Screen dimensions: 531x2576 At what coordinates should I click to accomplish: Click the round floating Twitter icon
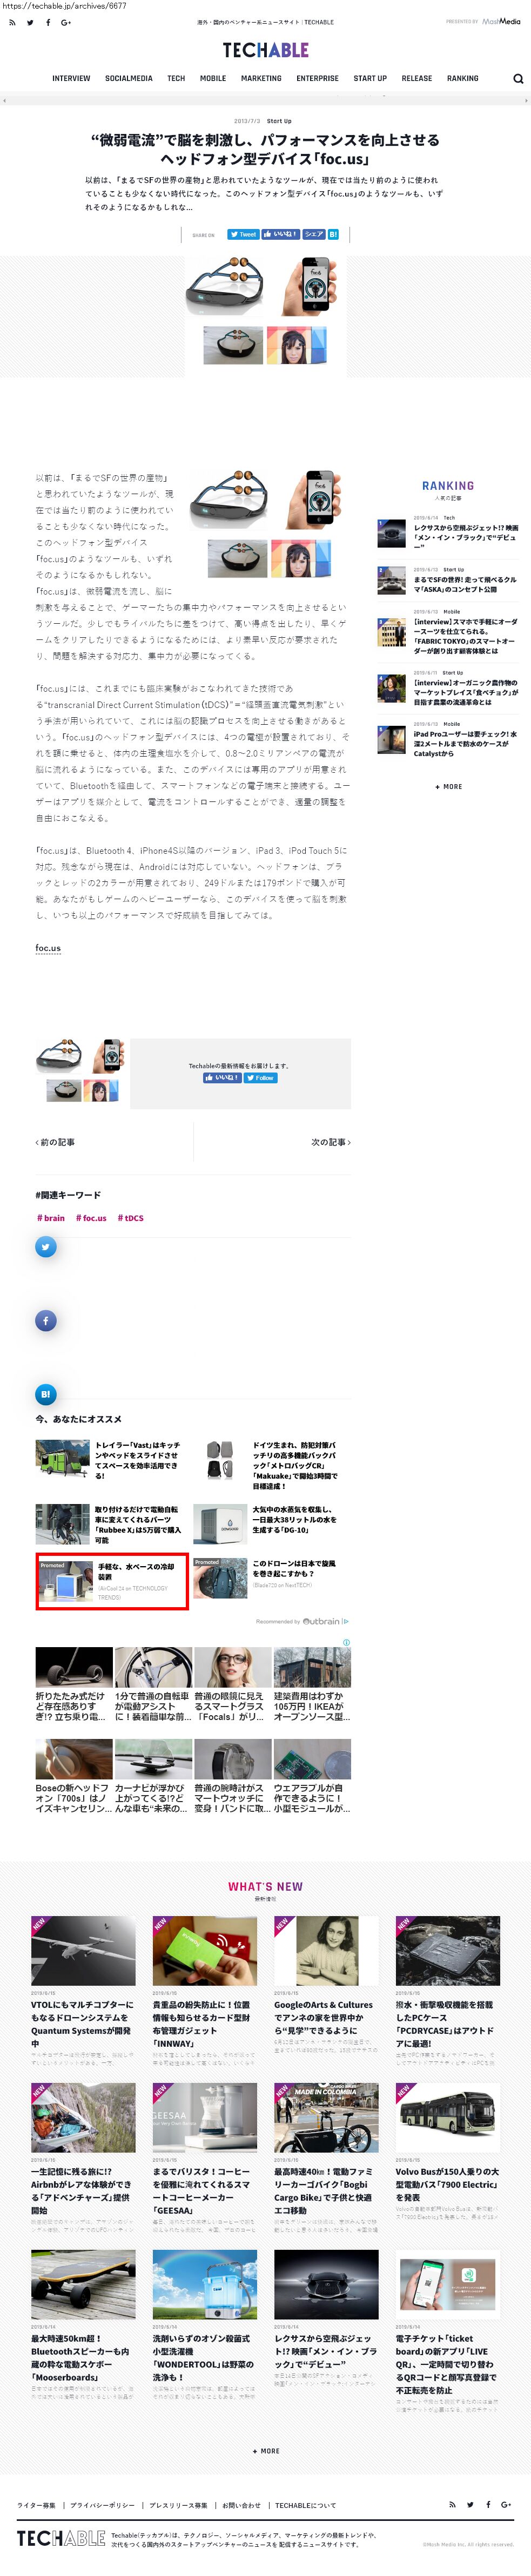coord(46,1246)
